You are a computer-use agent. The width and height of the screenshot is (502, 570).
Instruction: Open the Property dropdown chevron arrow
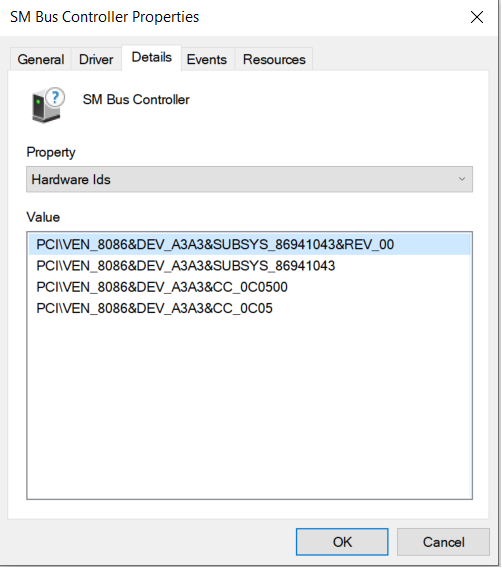[x=462, y=179]
